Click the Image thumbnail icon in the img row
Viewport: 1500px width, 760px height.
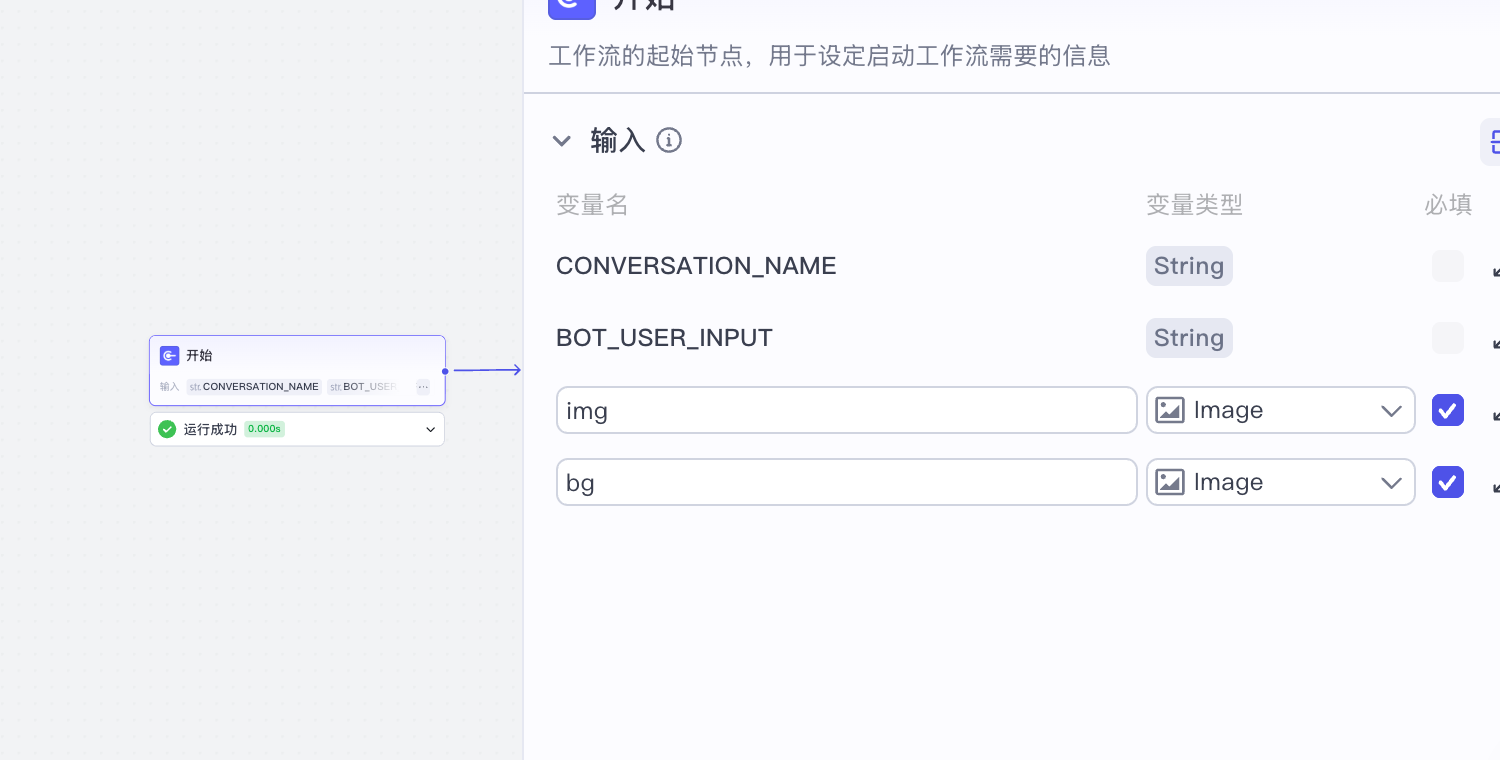1170,410
